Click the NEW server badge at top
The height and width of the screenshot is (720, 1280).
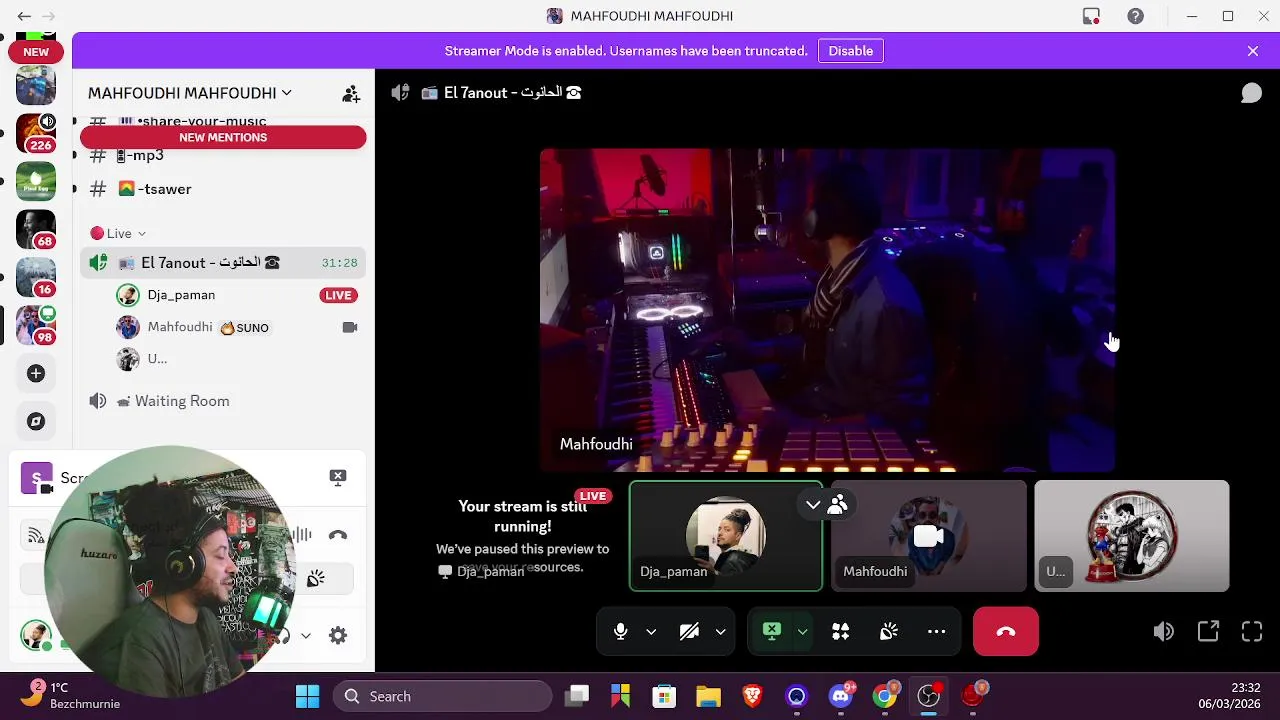[36, 52]
